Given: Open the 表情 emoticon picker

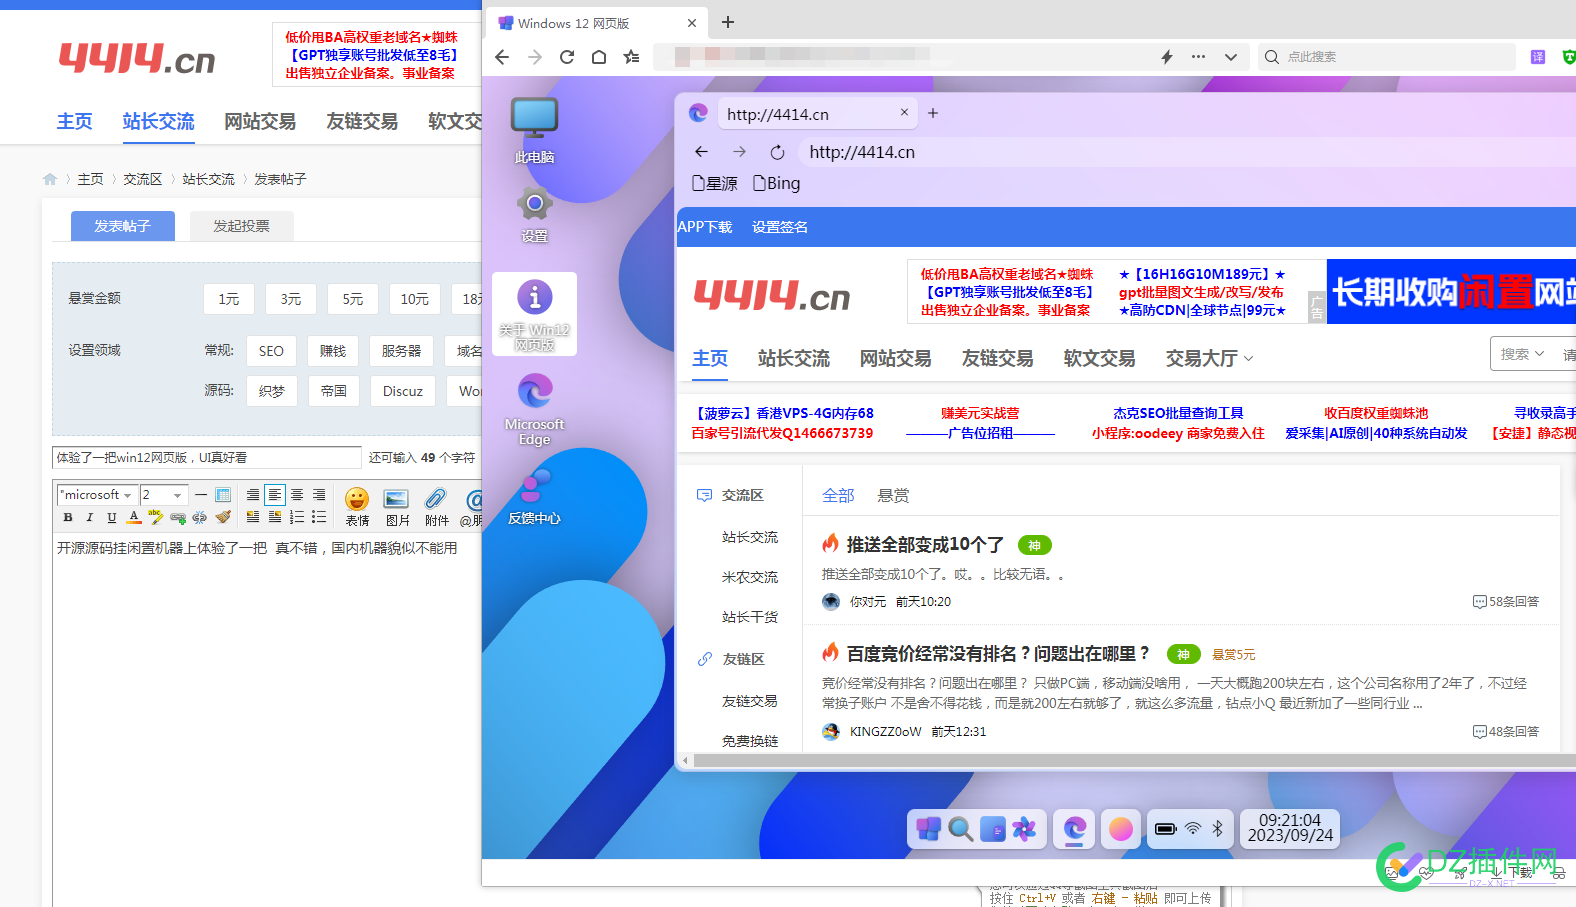Looking at the screenshot, I should click(x=357, y=506).
